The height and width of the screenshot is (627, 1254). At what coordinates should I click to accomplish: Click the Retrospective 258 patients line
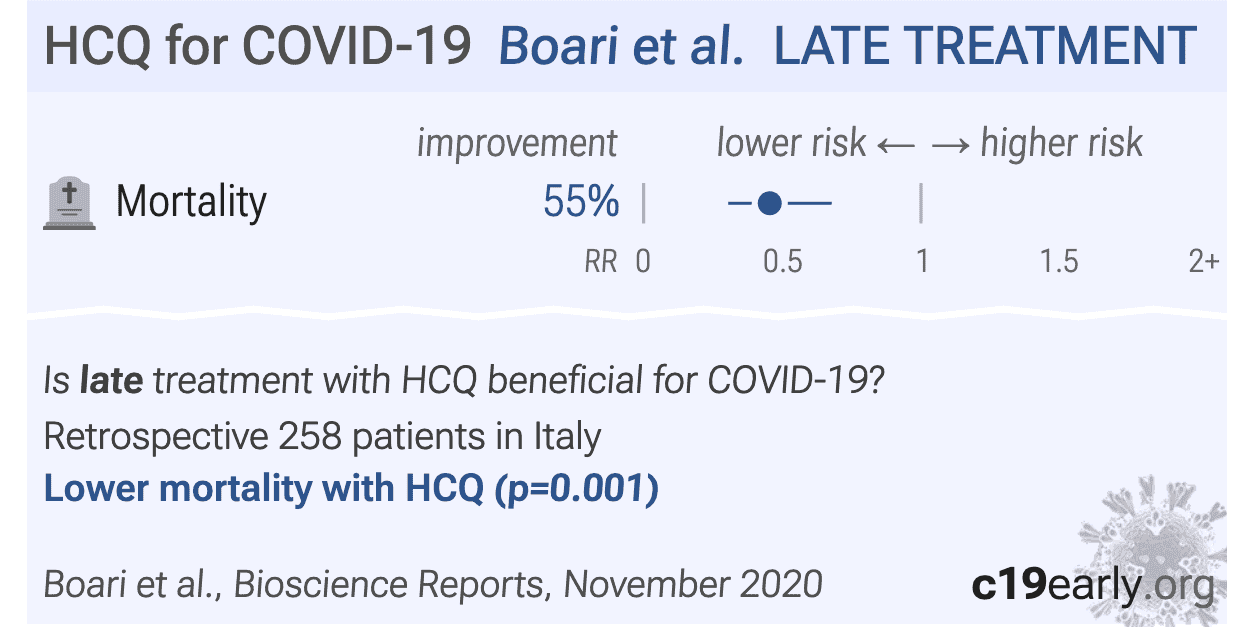(323, 437)
